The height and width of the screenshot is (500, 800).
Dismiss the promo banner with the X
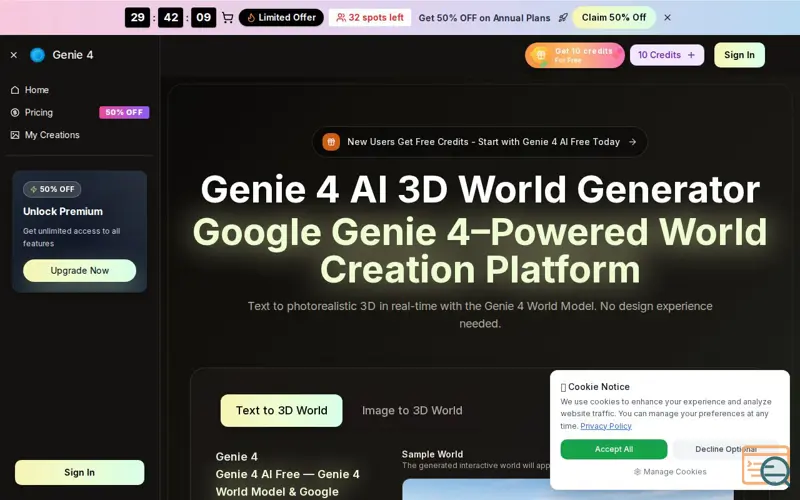pyautogui.click(x=667, y=17)
